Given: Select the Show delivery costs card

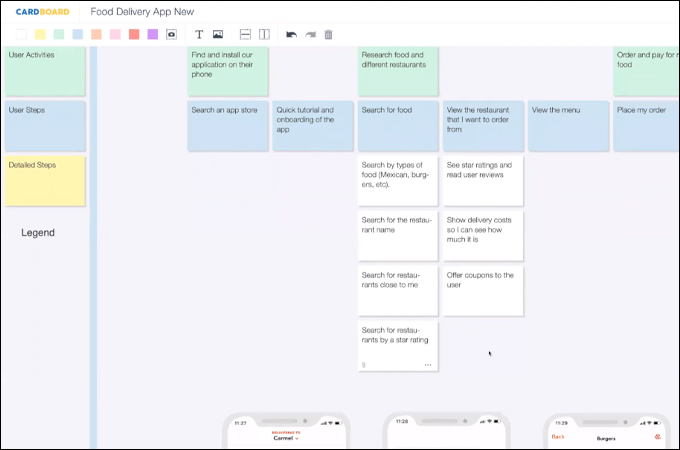Looking at the screenshot, I should [483, 236].
